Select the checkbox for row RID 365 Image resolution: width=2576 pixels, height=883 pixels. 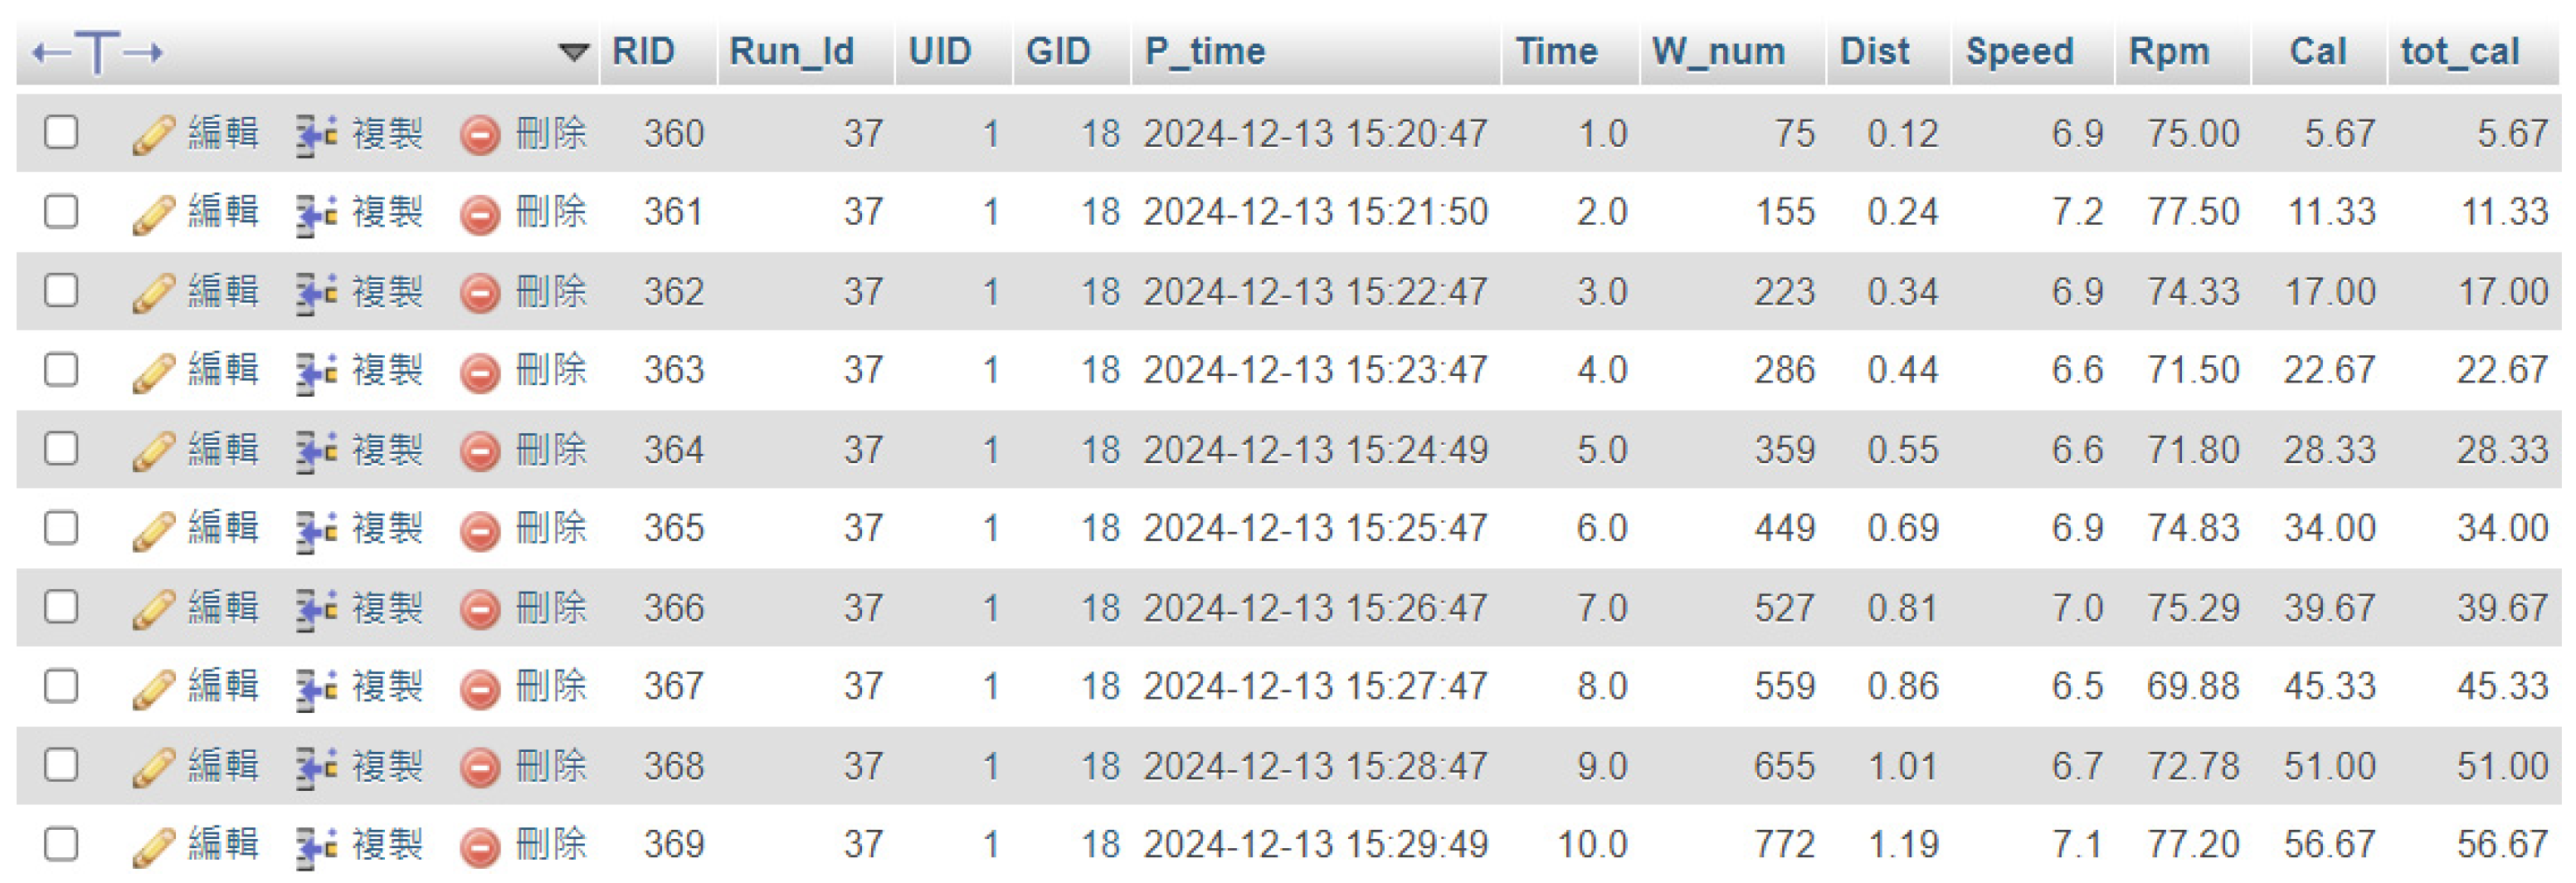[62, 527]
